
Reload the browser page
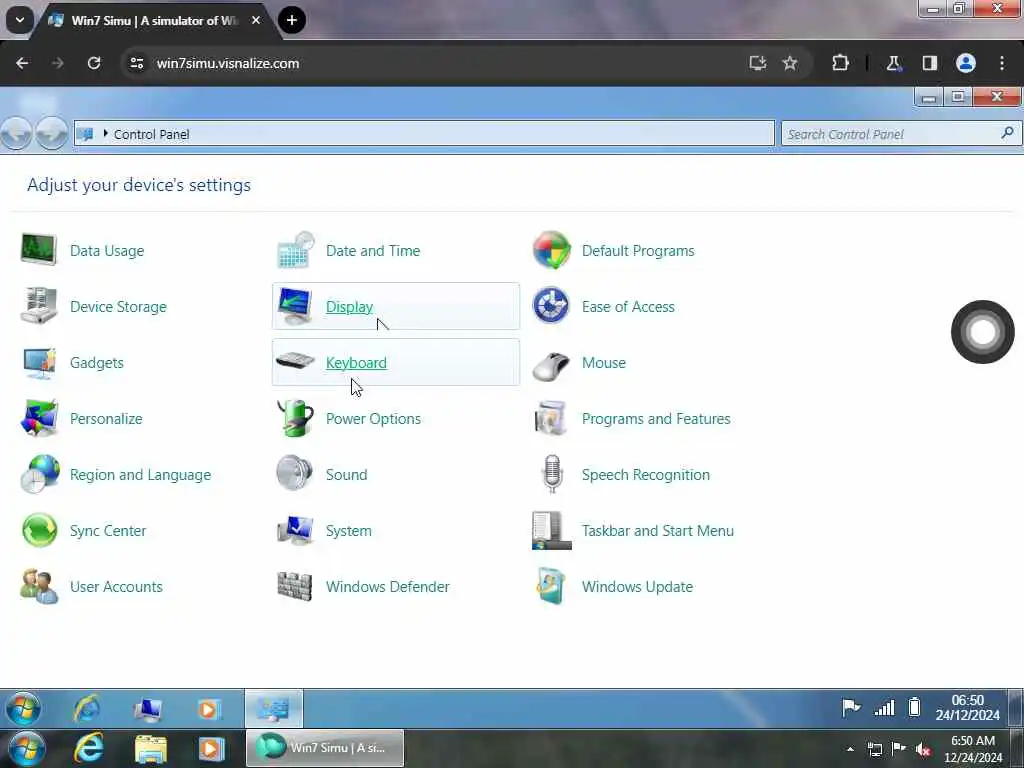94,63
